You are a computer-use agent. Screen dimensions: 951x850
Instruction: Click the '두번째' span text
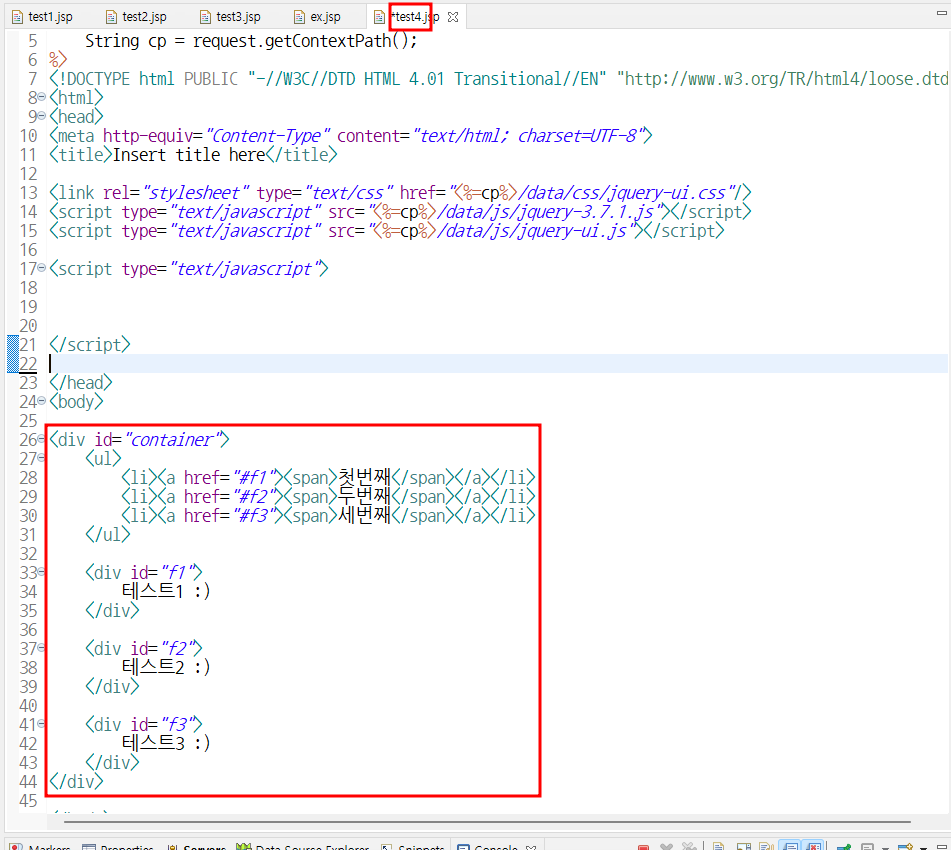tap(364, 496)
